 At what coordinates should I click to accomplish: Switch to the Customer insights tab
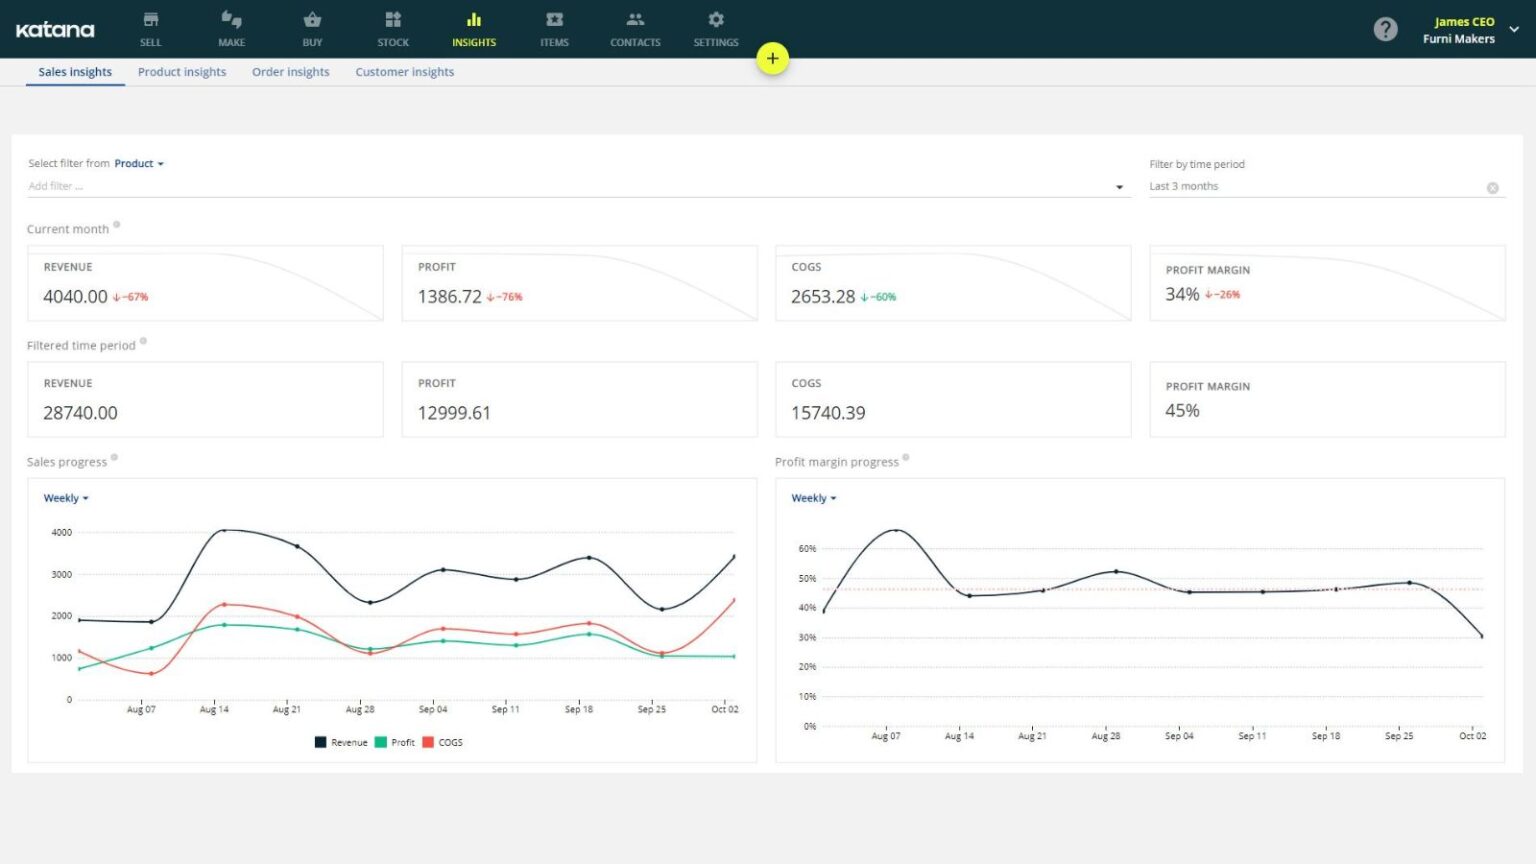click(x=404, y=72)
